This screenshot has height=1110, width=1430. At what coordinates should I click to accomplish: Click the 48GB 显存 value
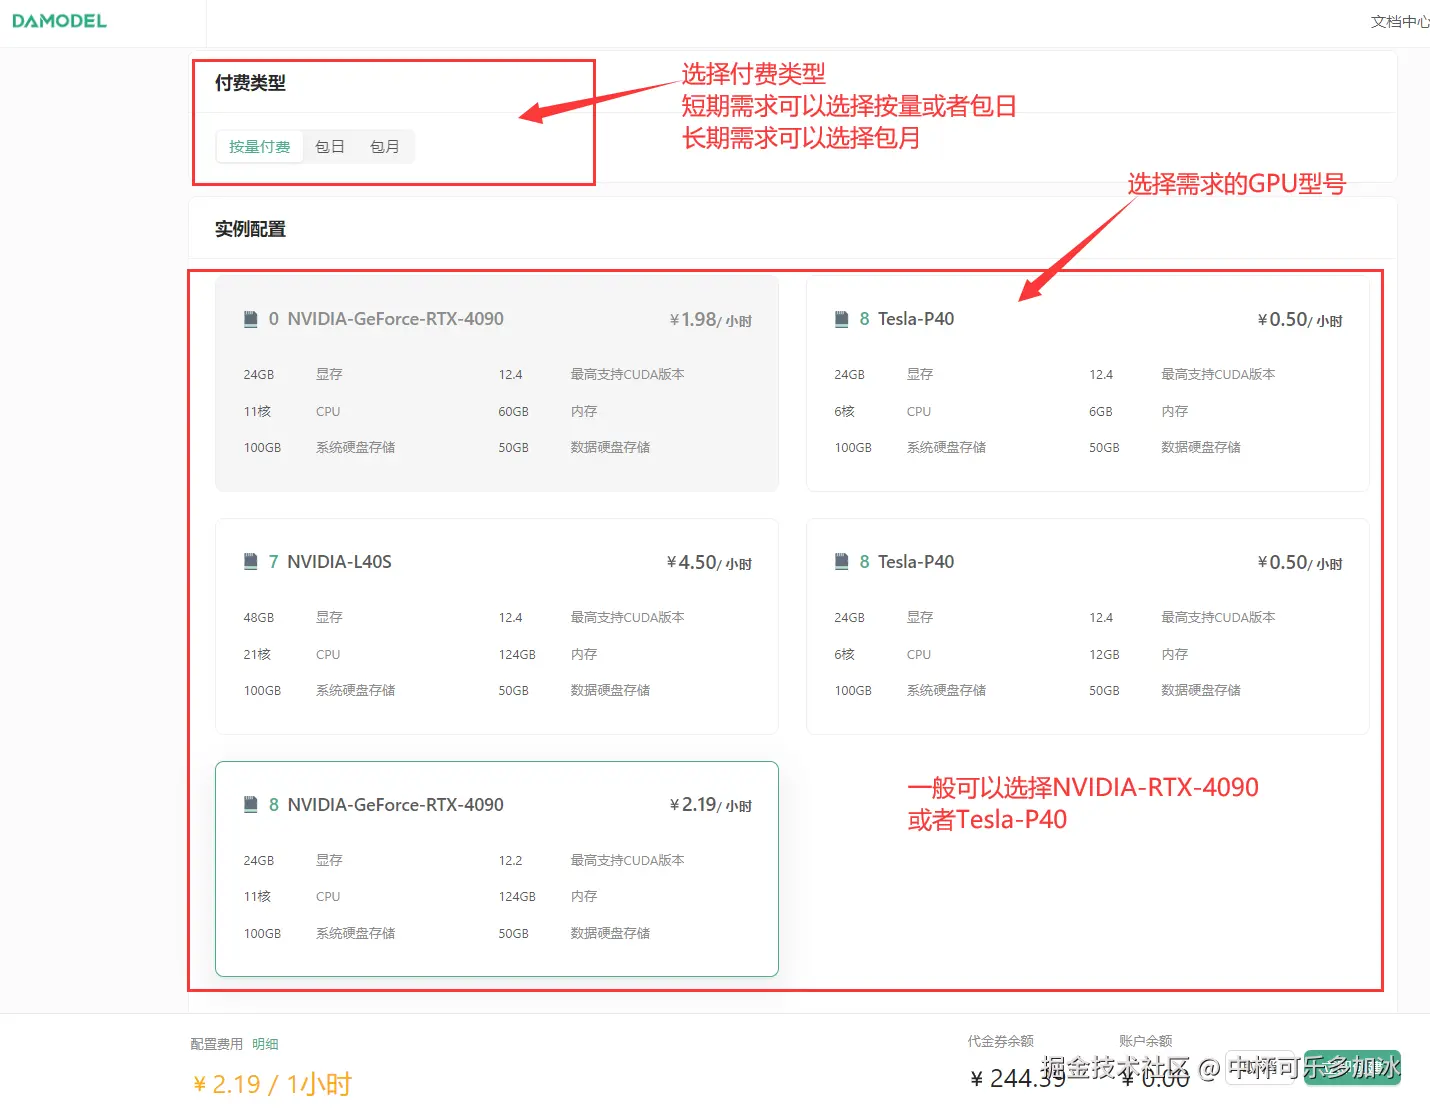(259, 618)
